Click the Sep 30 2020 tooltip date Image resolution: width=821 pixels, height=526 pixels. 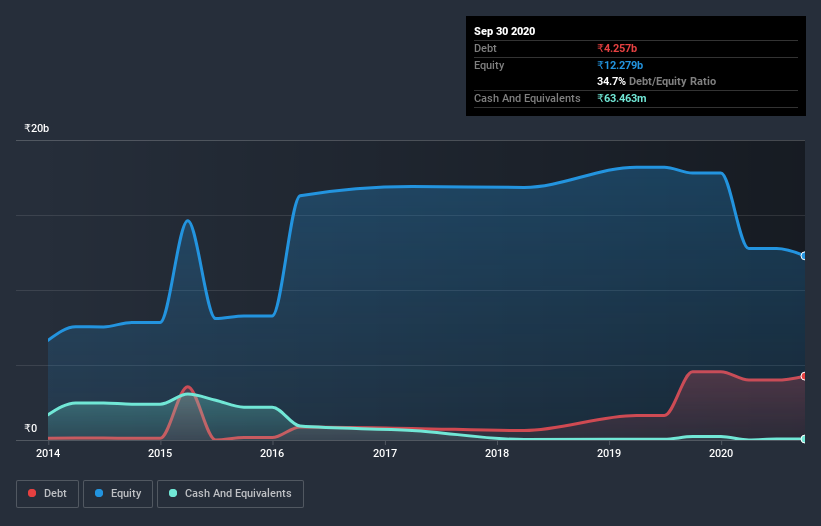tap(505, 31)
